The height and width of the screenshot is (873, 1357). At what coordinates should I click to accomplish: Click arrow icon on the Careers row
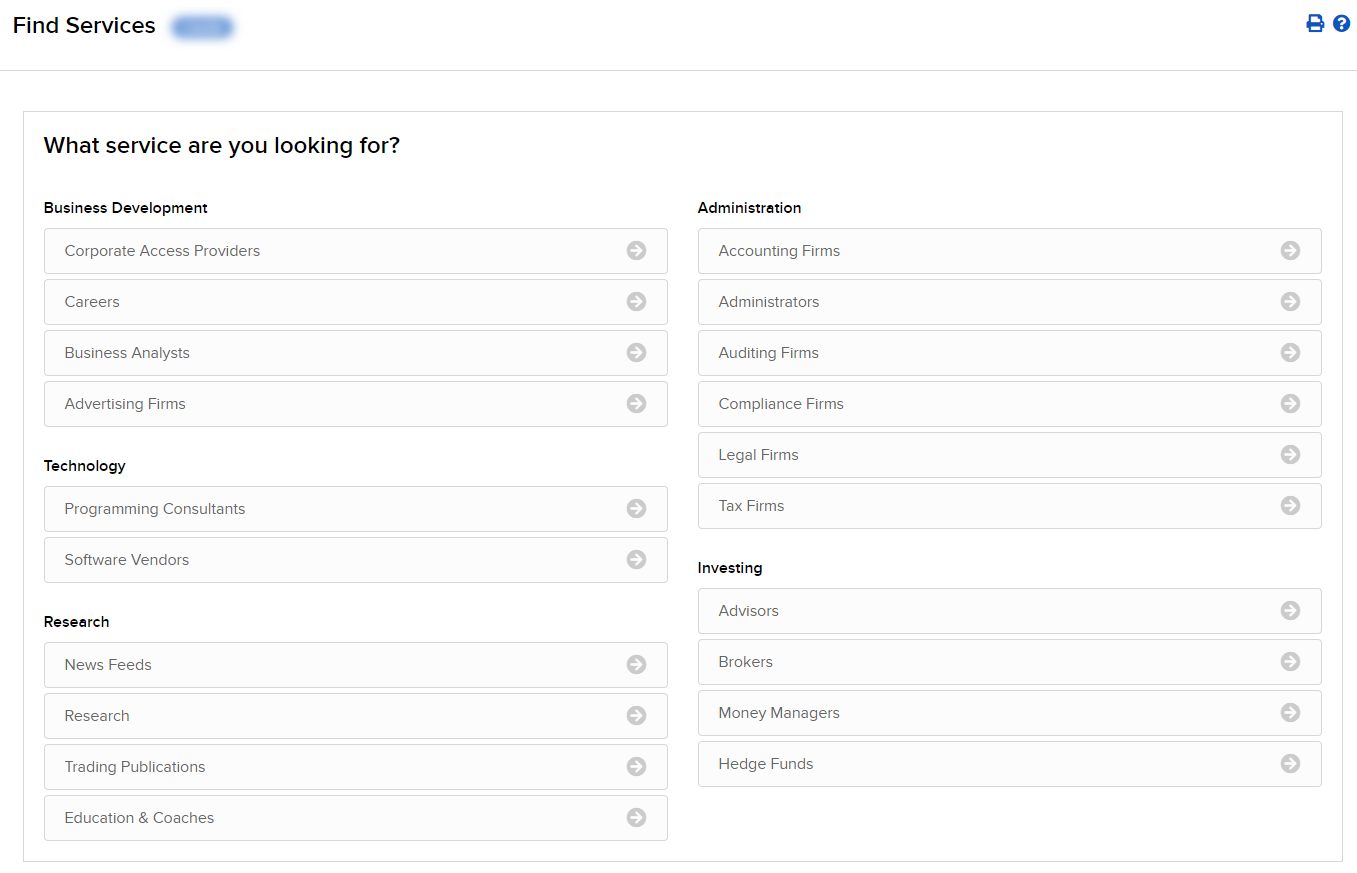(636, 302)
